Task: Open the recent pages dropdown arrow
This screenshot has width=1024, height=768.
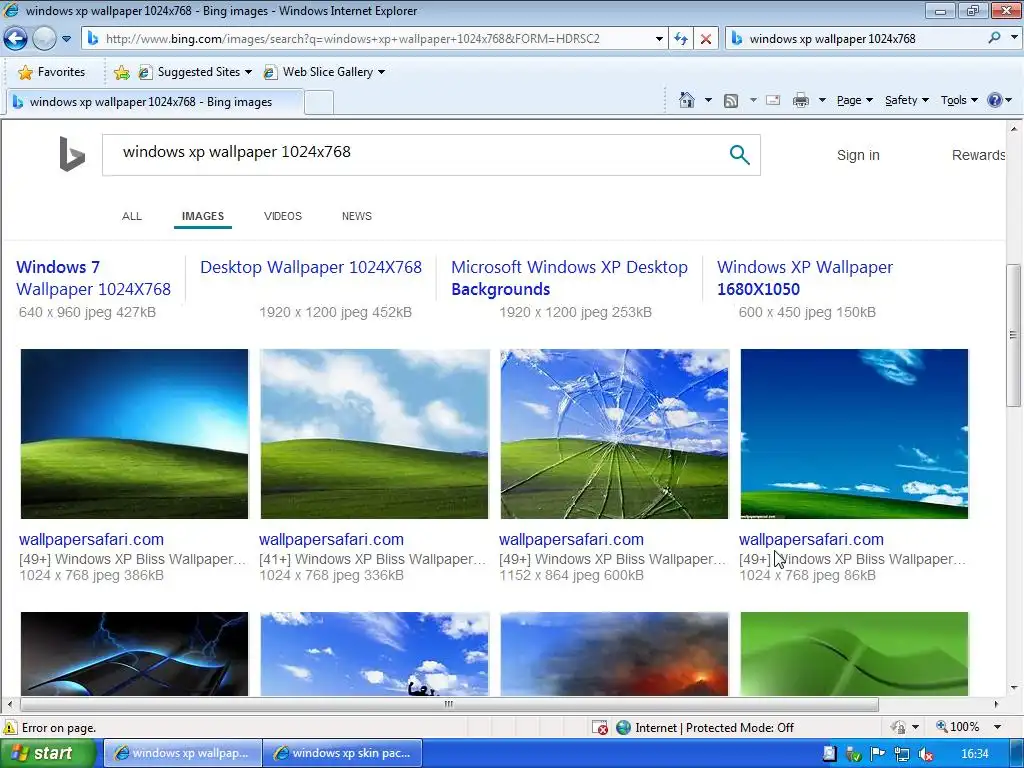Action: (x=67, y=39)
